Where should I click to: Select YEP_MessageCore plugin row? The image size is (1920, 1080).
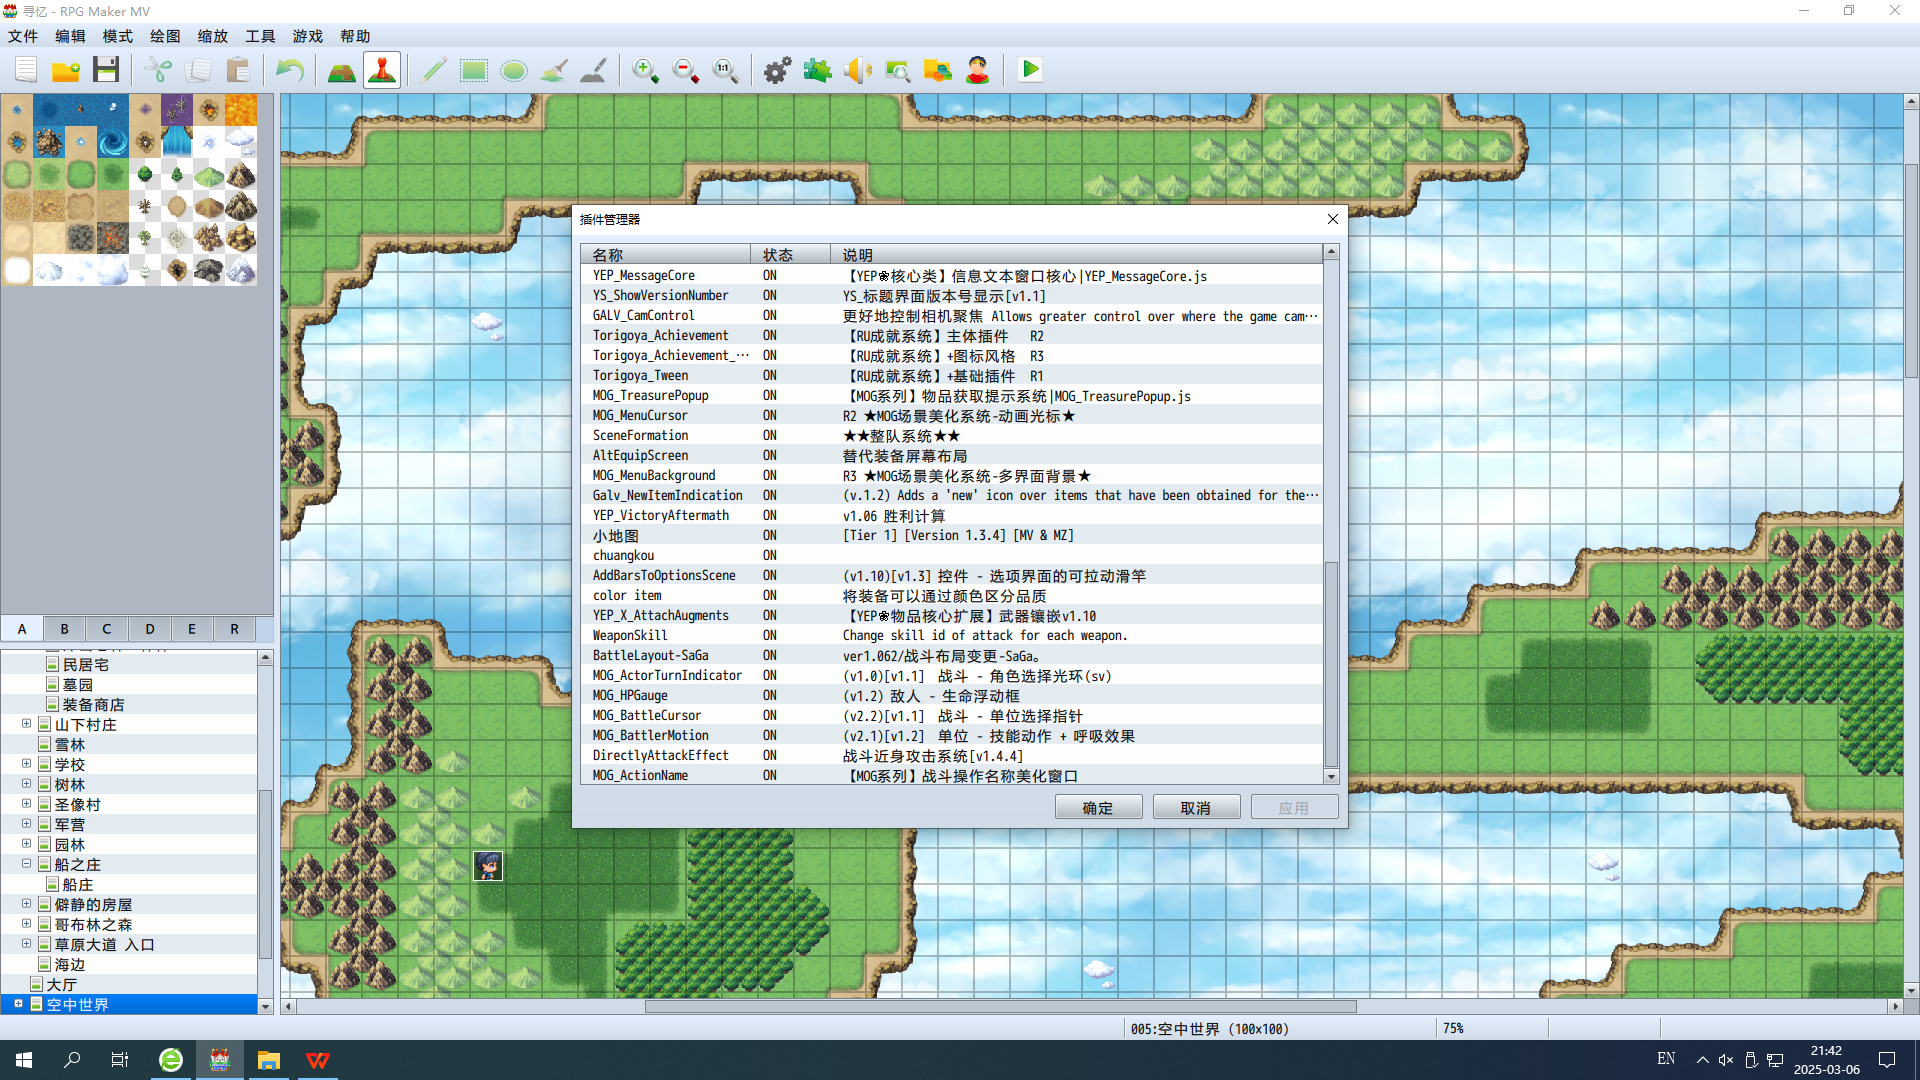[952, 275]
